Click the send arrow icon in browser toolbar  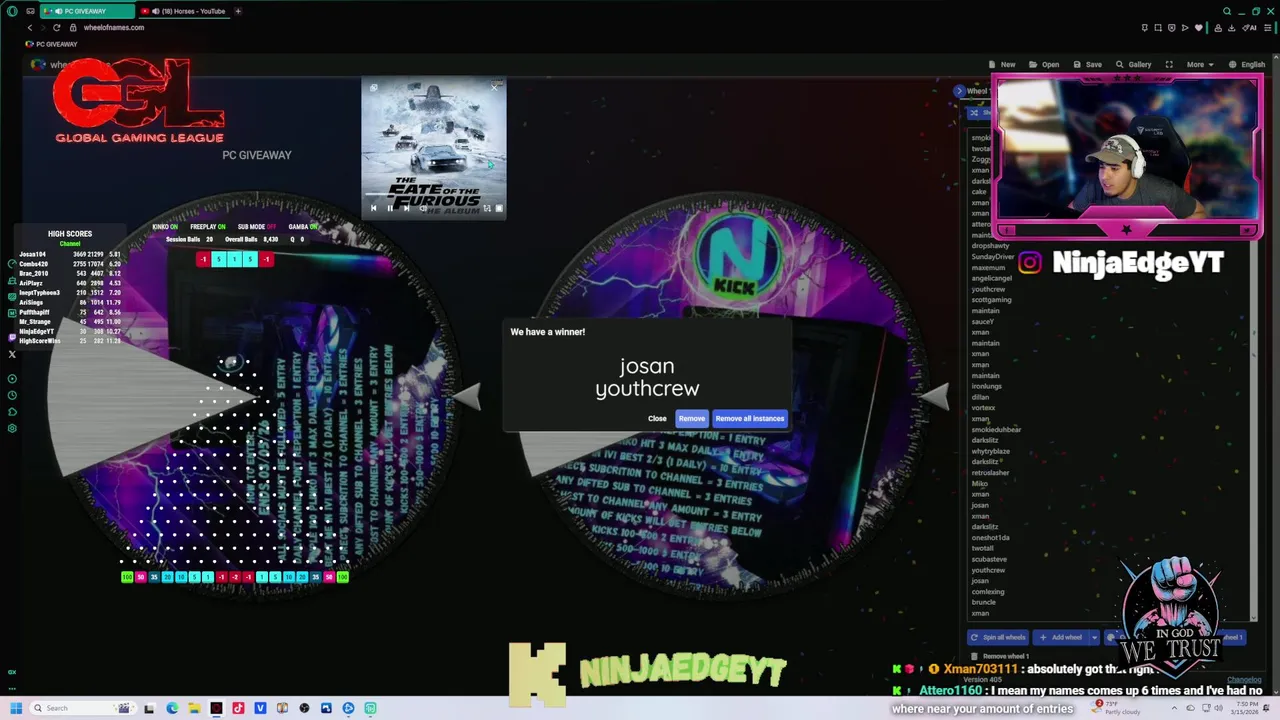(1185, 28)
